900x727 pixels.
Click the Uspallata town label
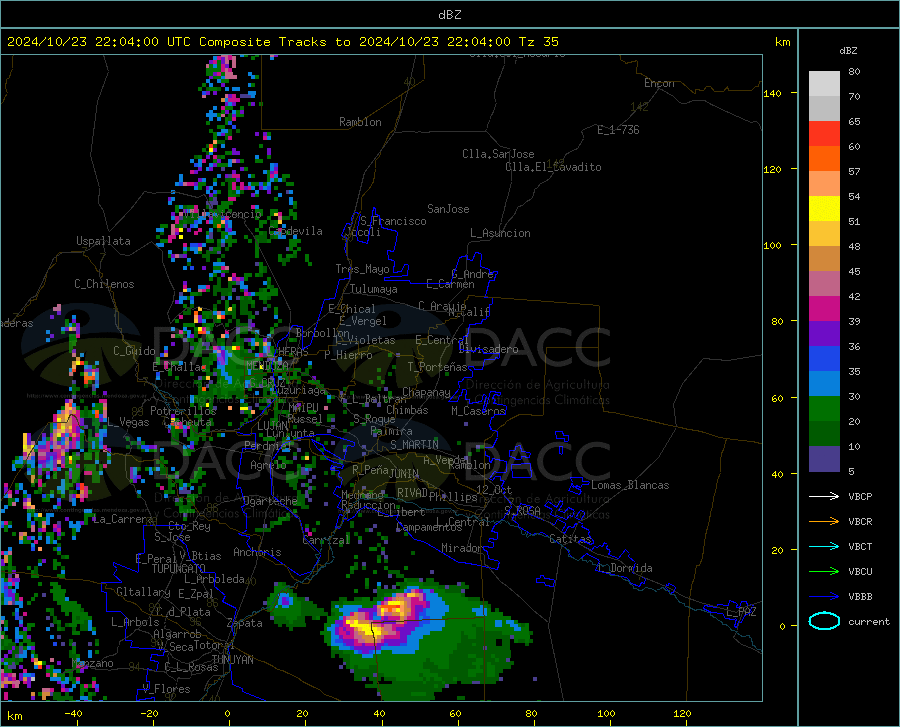(103, 242)
